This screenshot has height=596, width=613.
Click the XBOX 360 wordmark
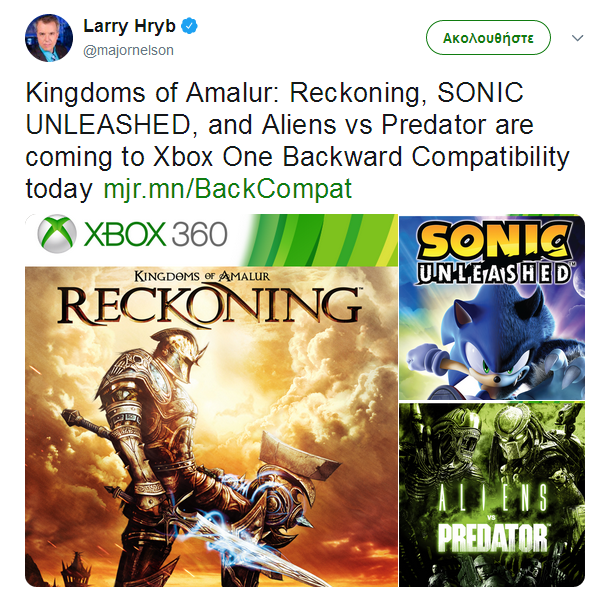(155, 236)
